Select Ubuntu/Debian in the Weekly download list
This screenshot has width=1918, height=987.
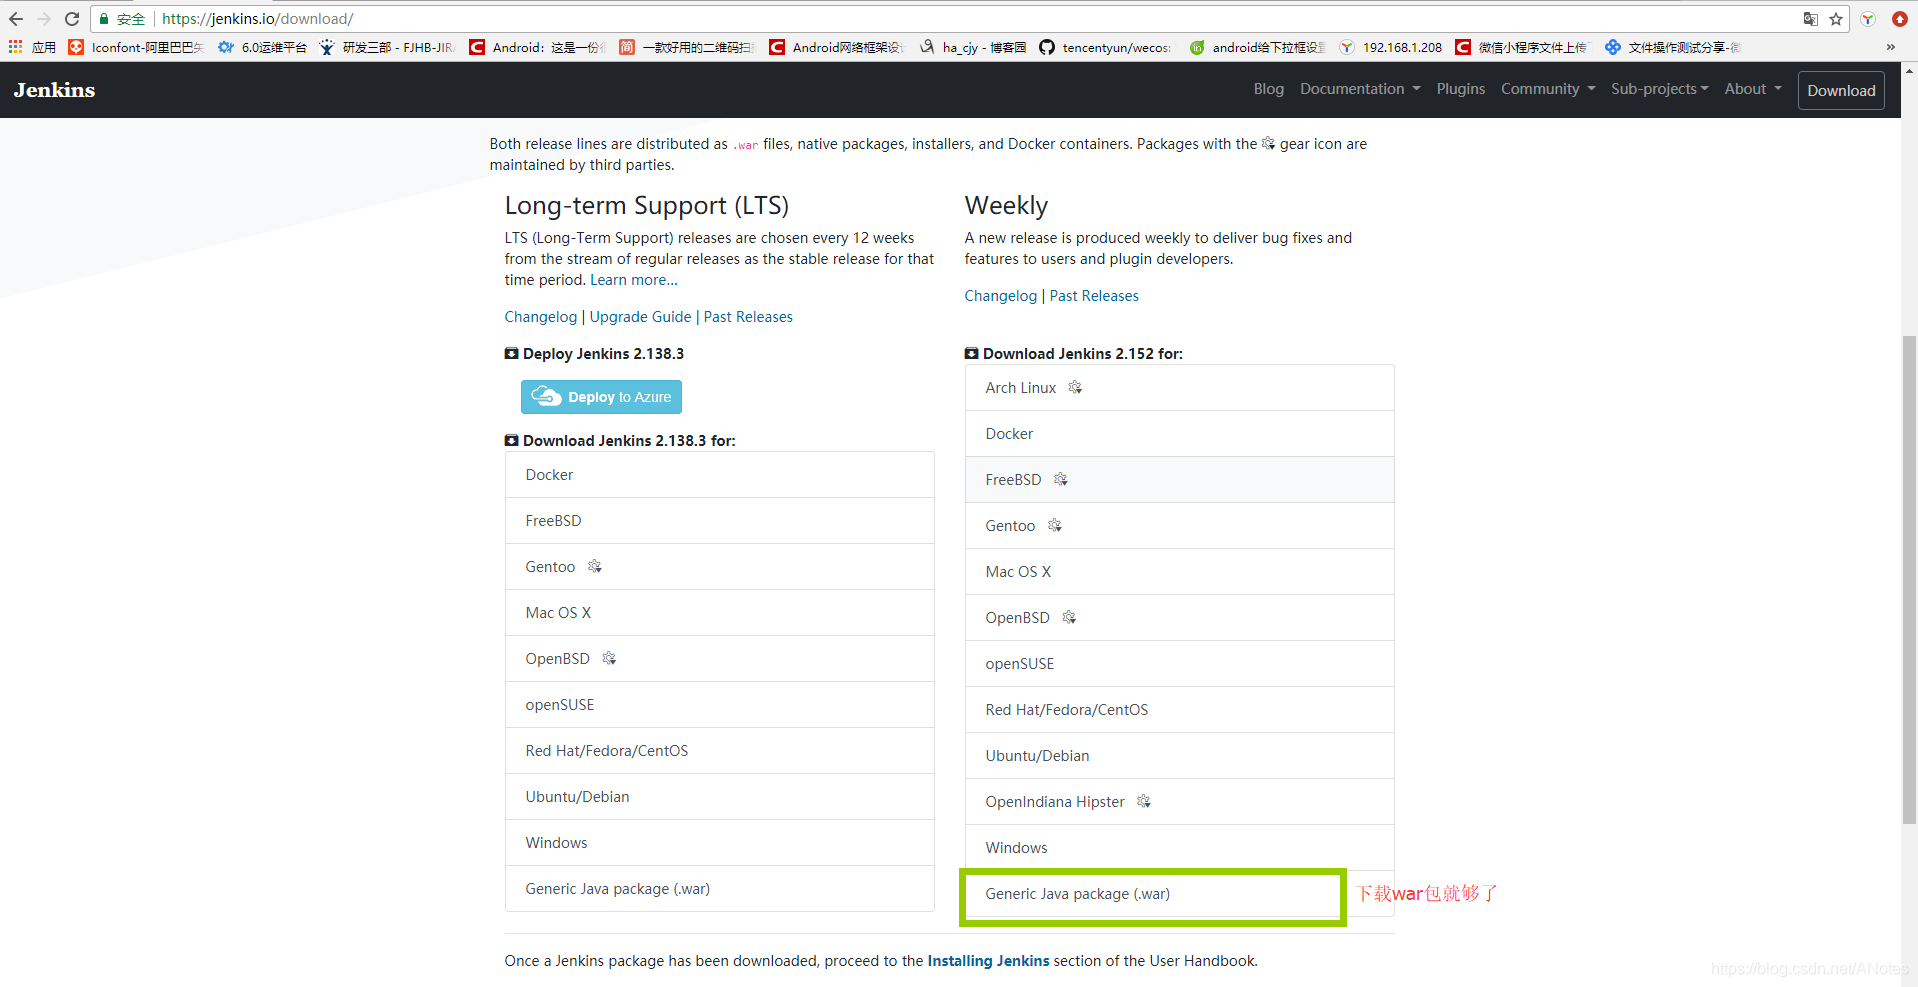click(x=1180, y=756)
